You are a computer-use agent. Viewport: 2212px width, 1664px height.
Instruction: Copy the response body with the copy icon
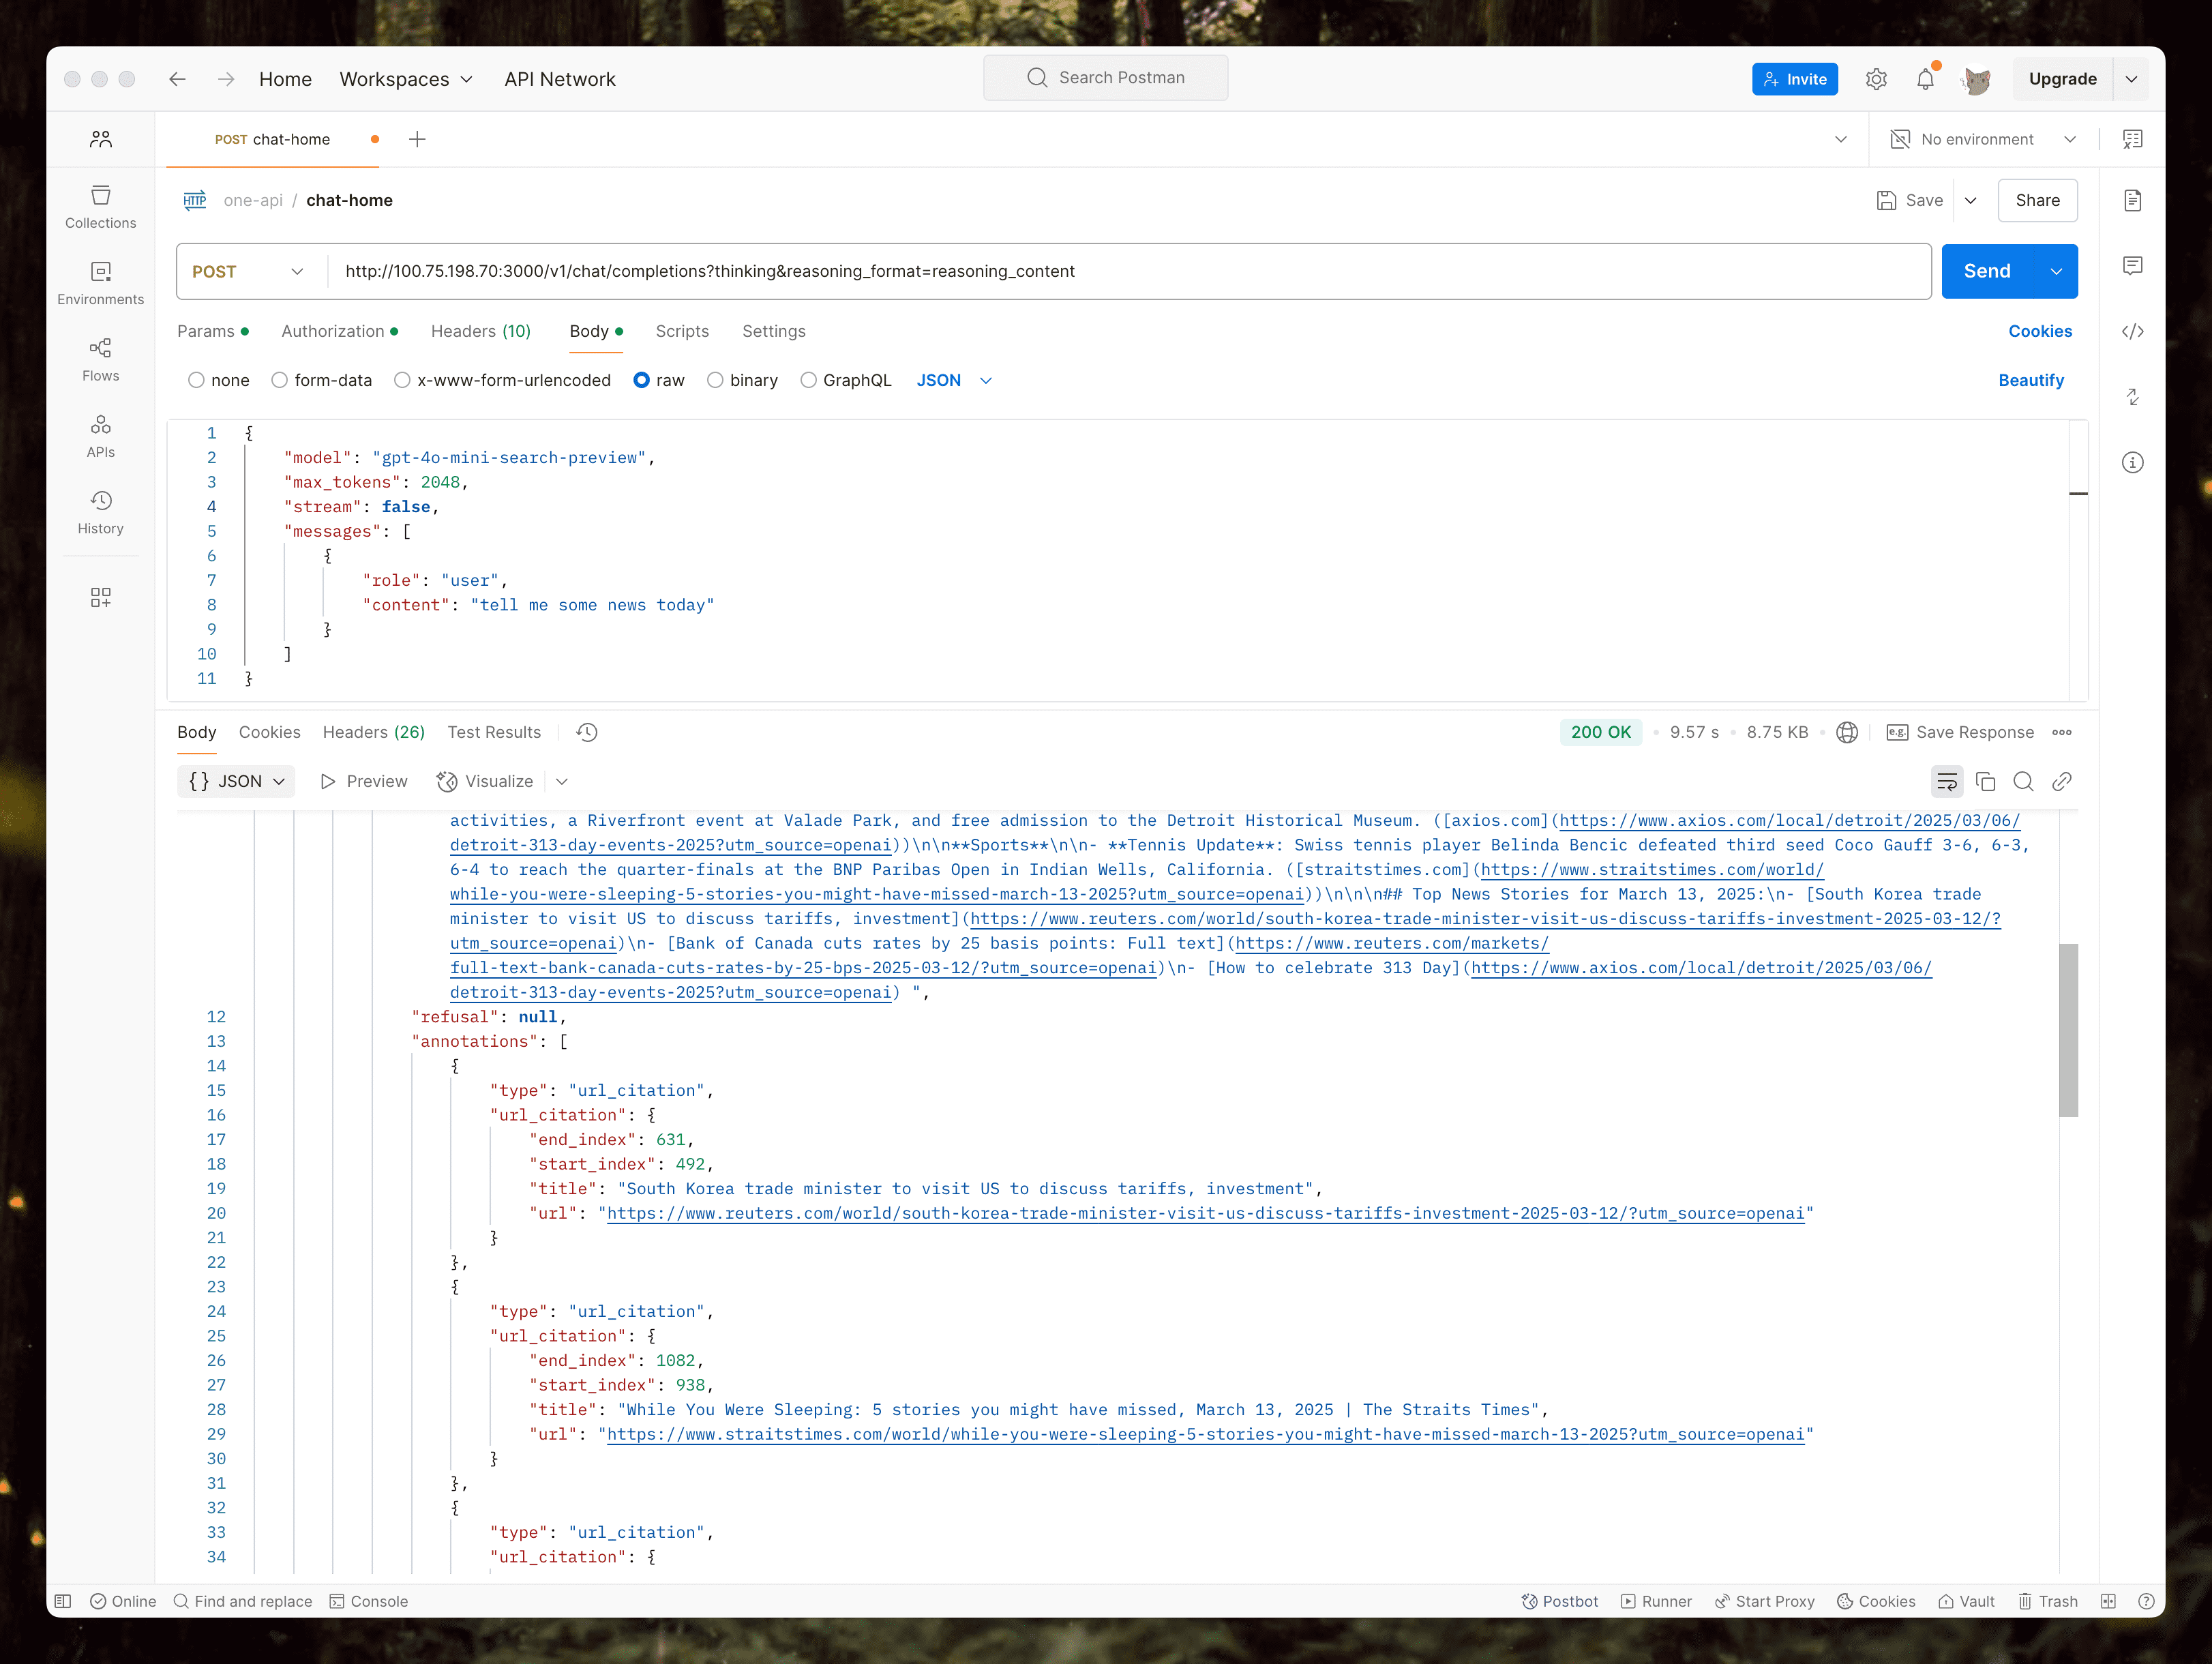(1986, 781)
